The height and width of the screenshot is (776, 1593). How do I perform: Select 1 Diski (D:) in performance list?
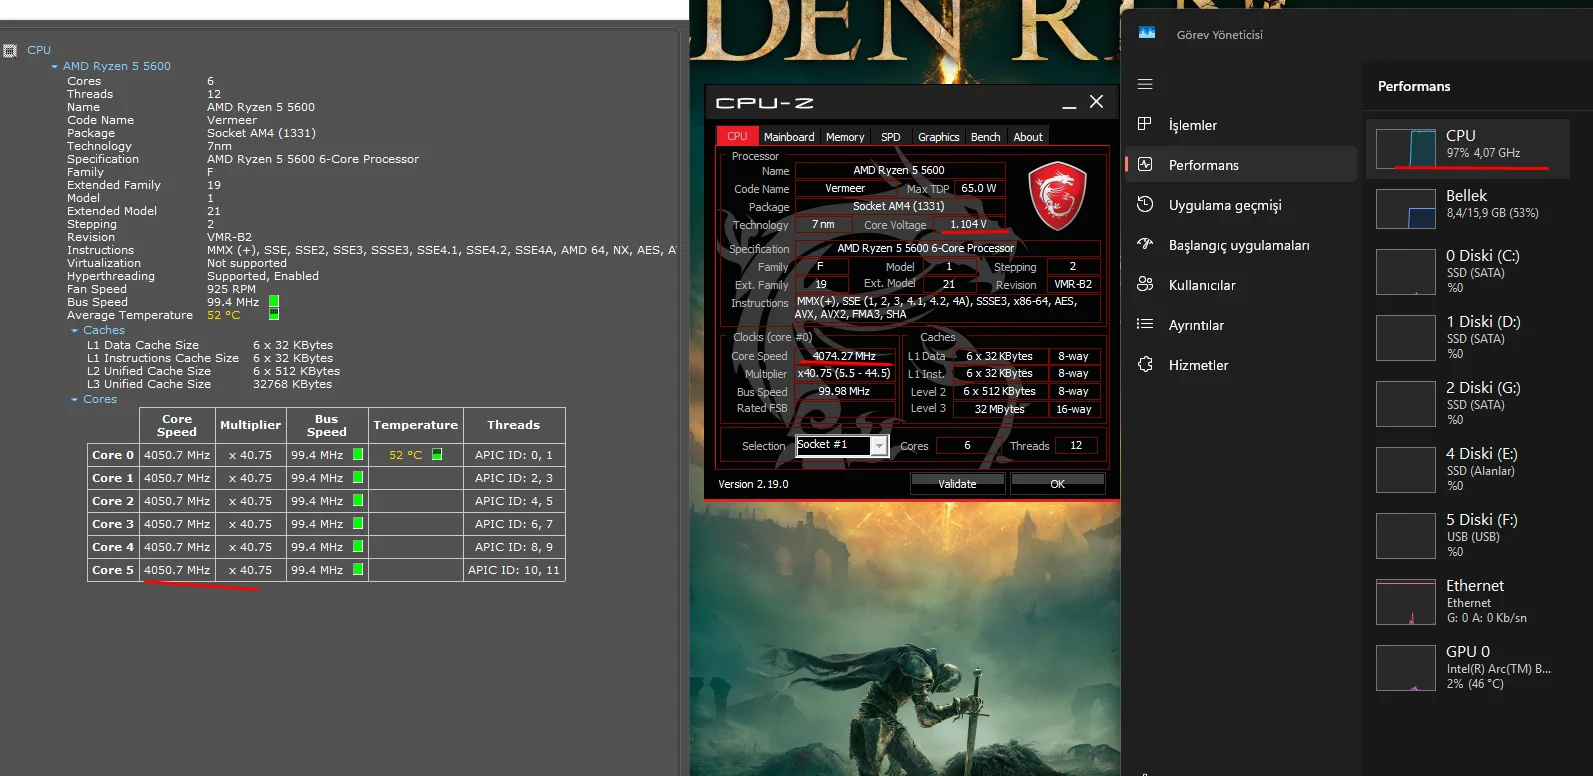coord(1468,338)
